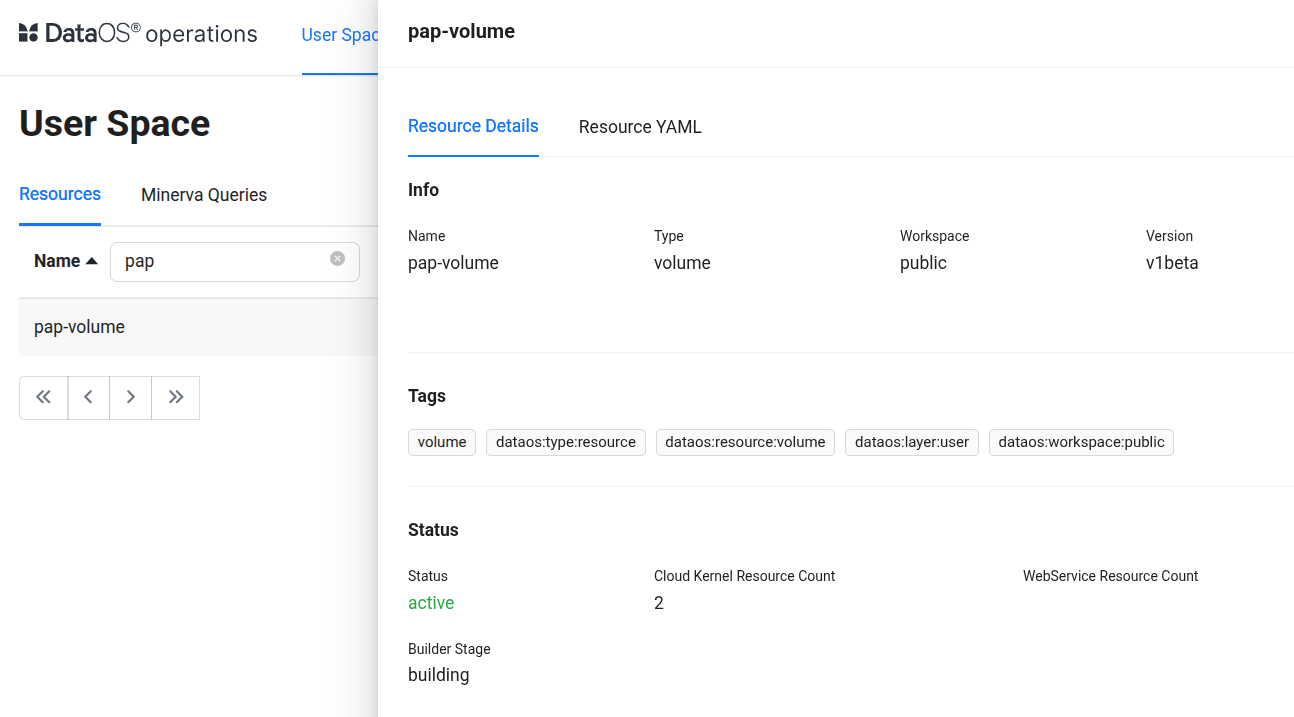The image size is (1294, 717).
Task: Select pap-volume row in the table
Action: (x=80, y=327)
